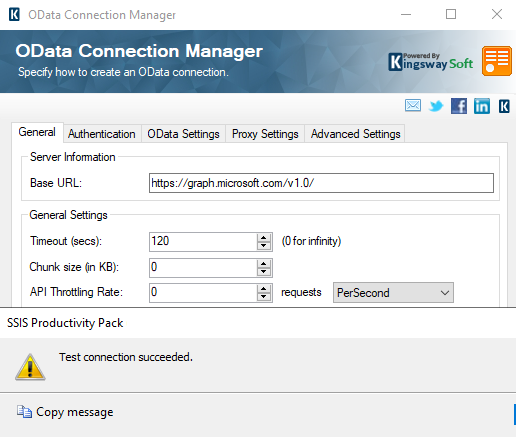The image size is (516, 437).
Task: Click the KingswaySoft K icon beside LinkedIn
Action: [504, 106]
